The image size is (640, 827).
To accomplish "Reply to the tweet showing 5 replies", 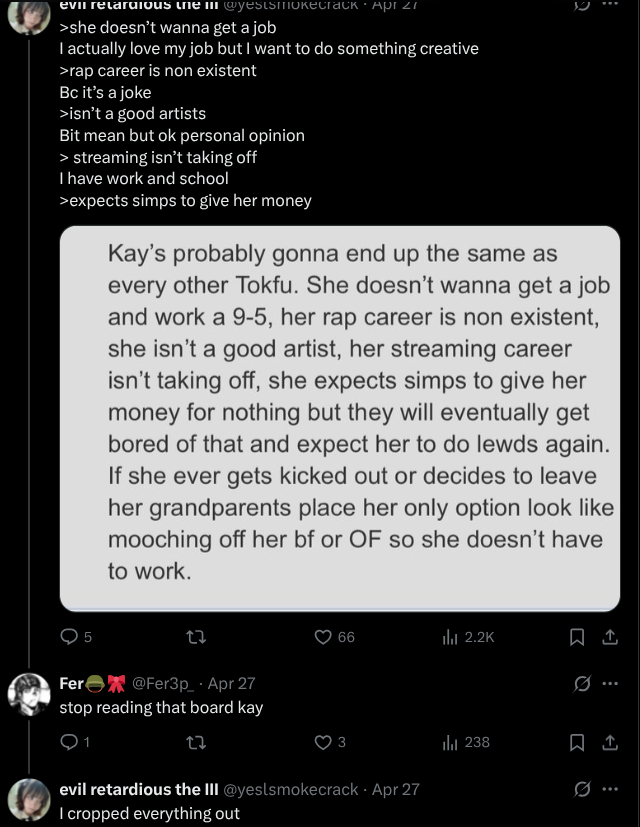I will (x=70, y=636).
